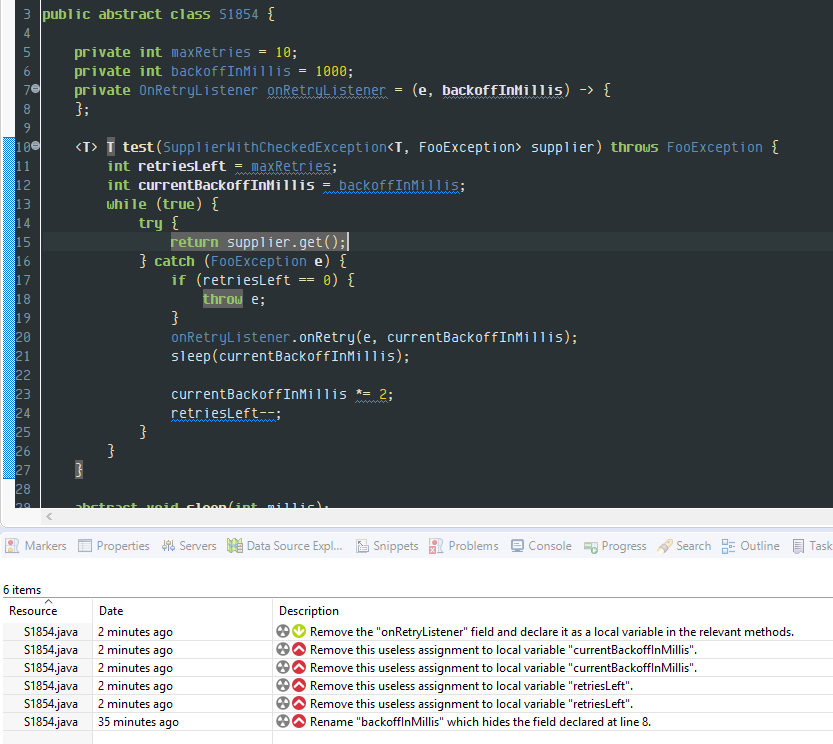Viewport: 833px width, 744px height.
Task: Click the left arrow of the horizontal scrollbar
Action: 49,516
